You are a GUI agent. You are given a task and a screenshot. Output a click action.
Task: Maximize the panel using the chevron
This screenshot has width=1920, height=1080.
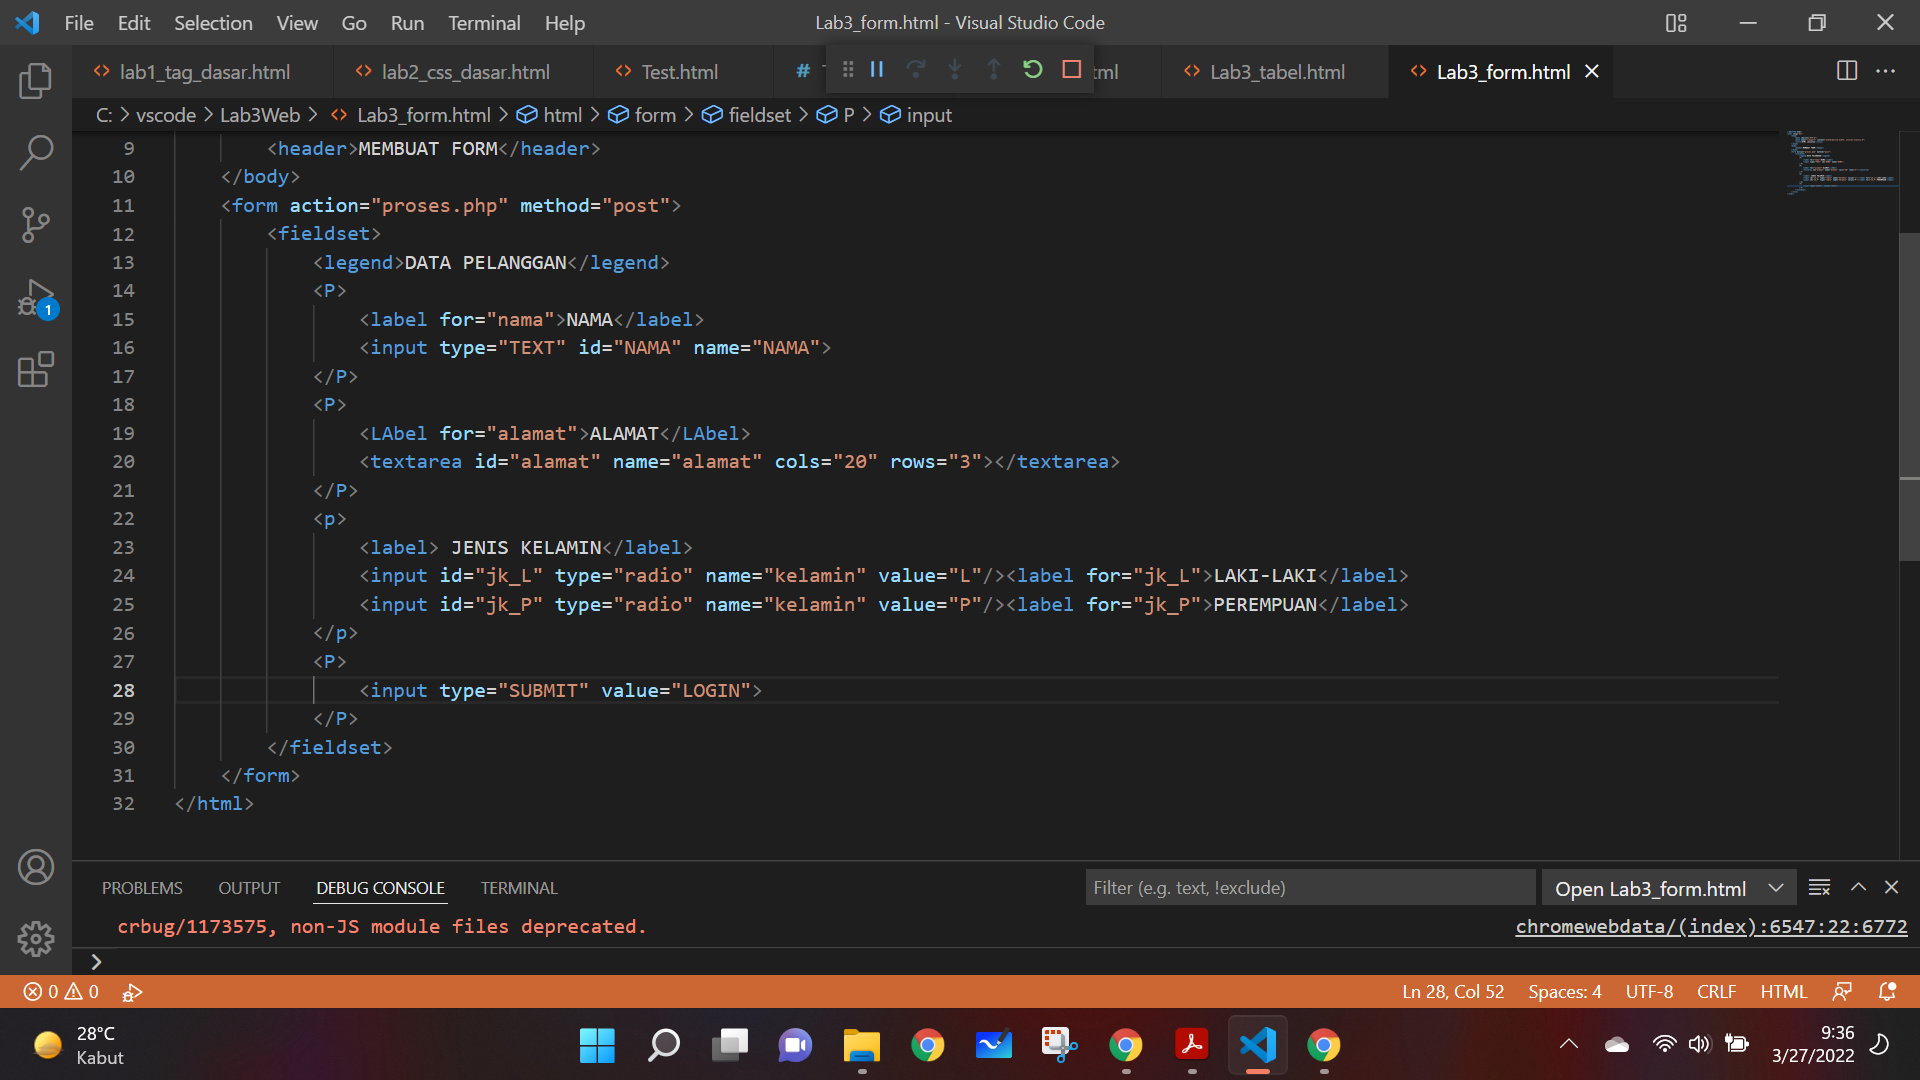tap(1858, 887)
